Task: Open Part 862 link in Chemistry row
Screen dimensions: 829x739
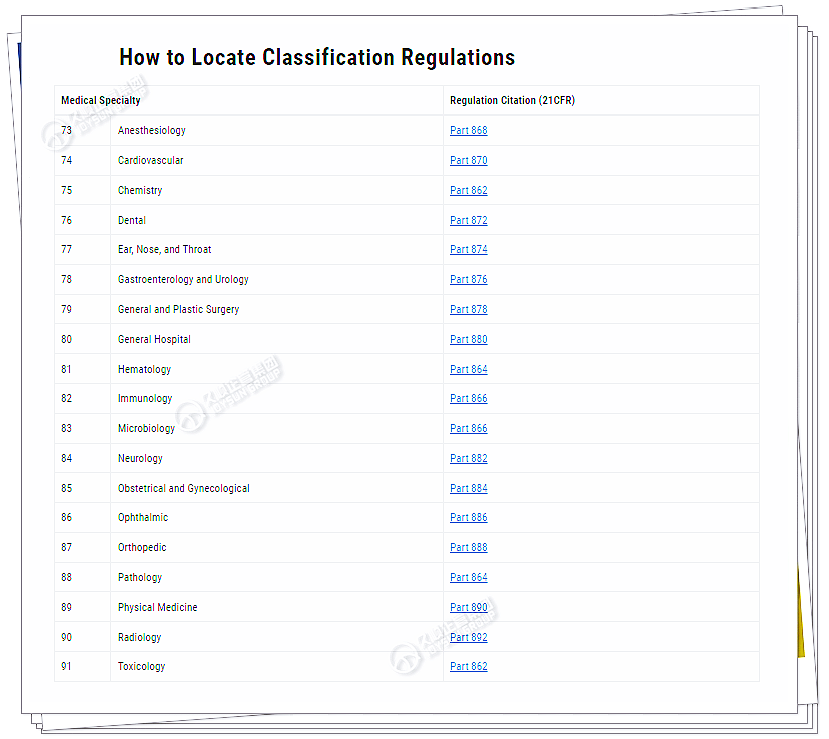Action: pyautogui.click(x=468, y=191)
